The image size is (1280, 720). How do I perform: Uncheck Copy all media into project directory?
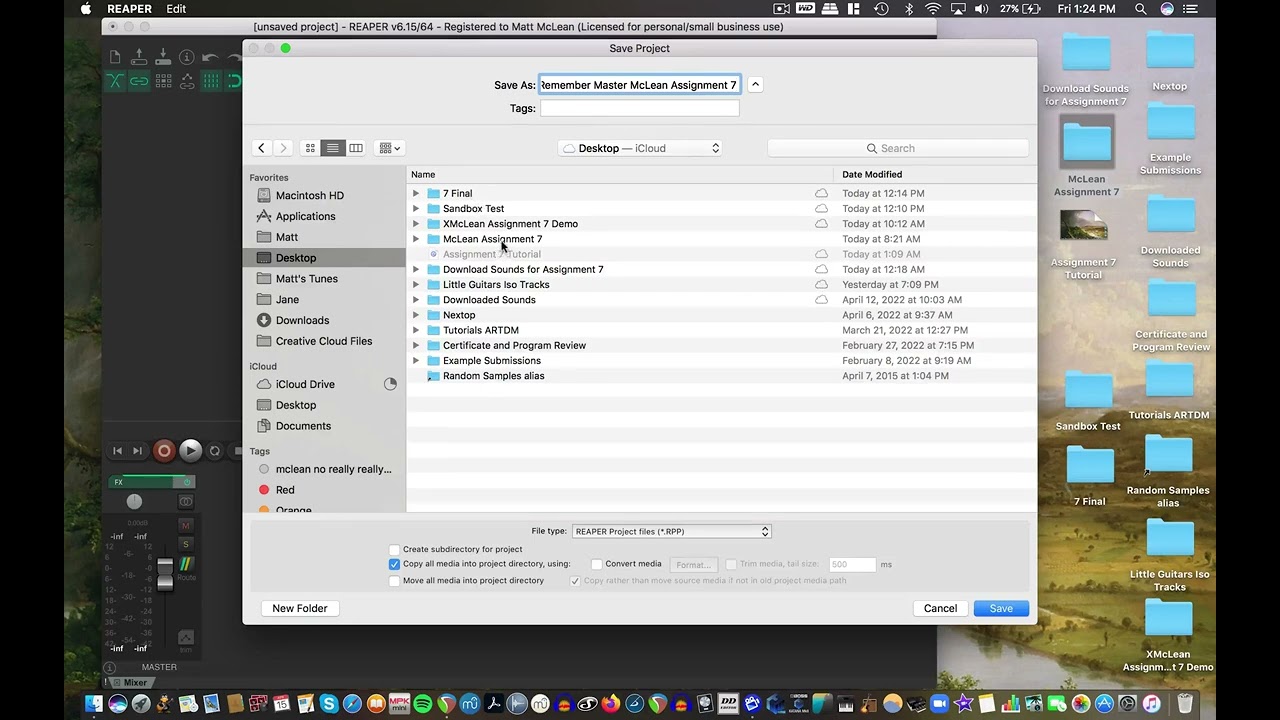[x=394, y=564]
